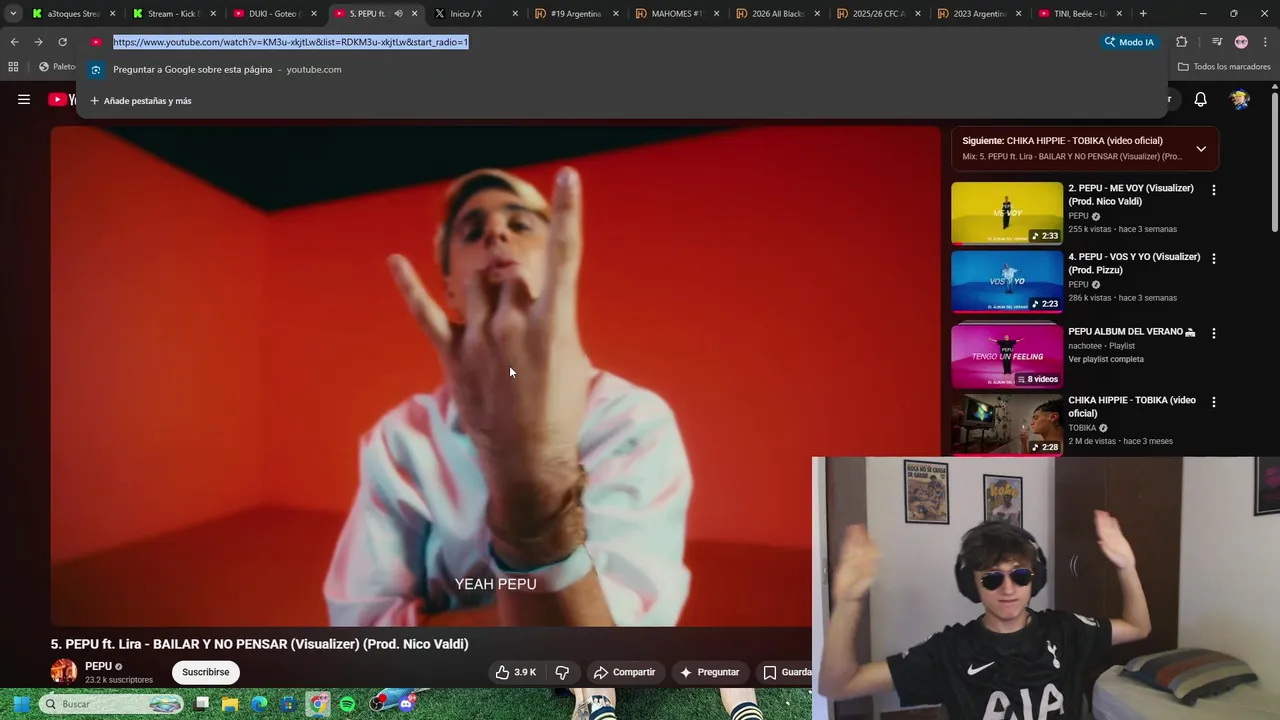Click the PEPU video player area
The width and height of the screenshot is (1280, 720).
496,376
